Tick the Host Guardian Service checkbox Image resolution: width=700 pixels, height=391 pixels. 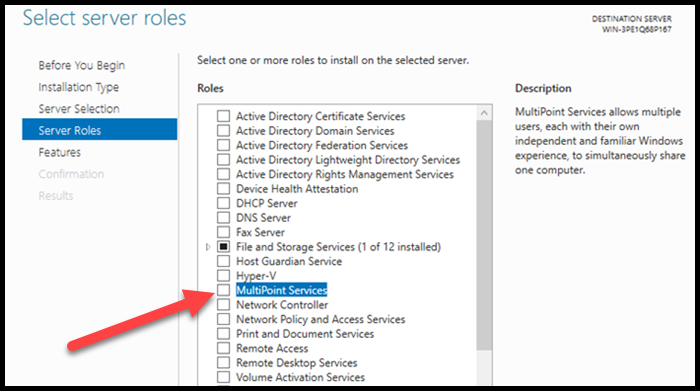click(x=223, y=261)
